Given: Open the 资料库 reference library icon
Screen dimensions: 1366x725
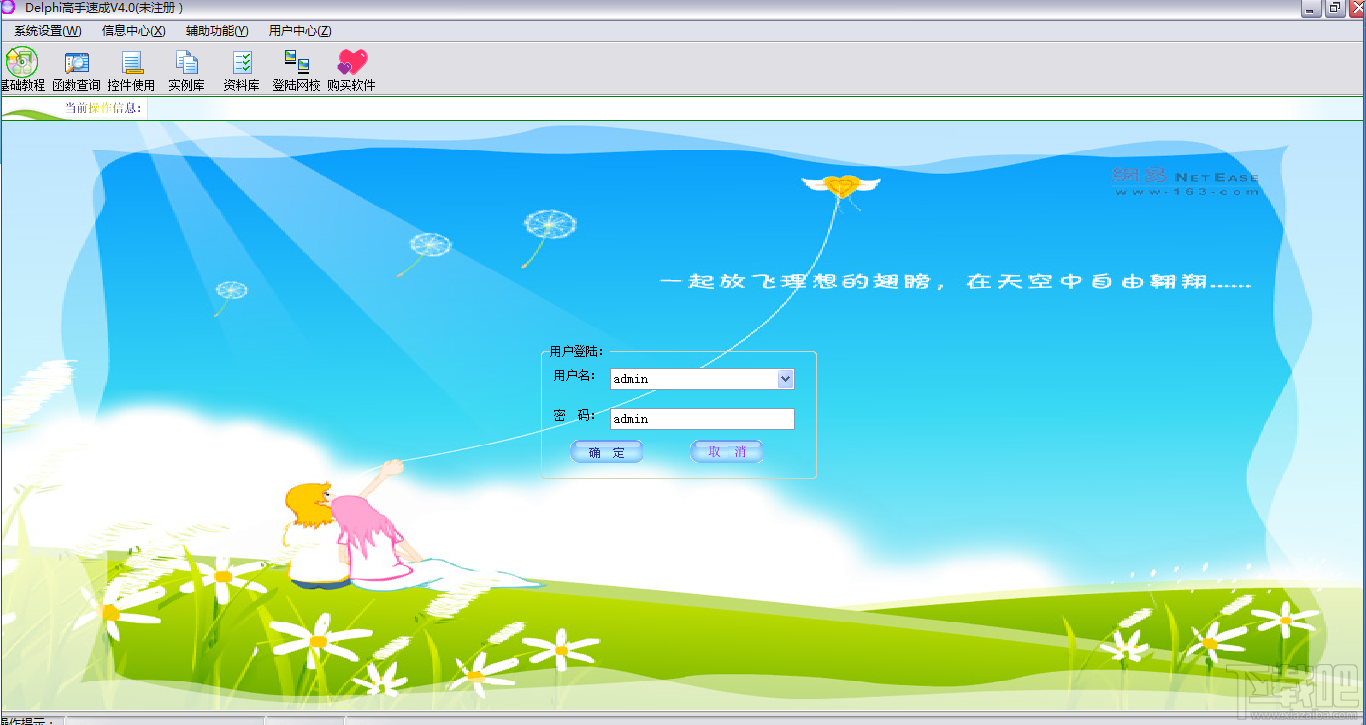Looking at the screenshot, I should [242, 70].
